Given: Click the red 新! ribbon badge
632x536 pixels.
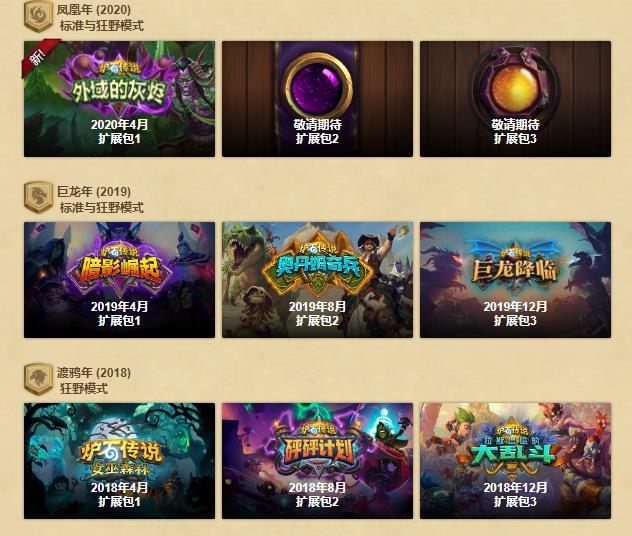Looking at the screenshot, I should click(x=40, y=56).
